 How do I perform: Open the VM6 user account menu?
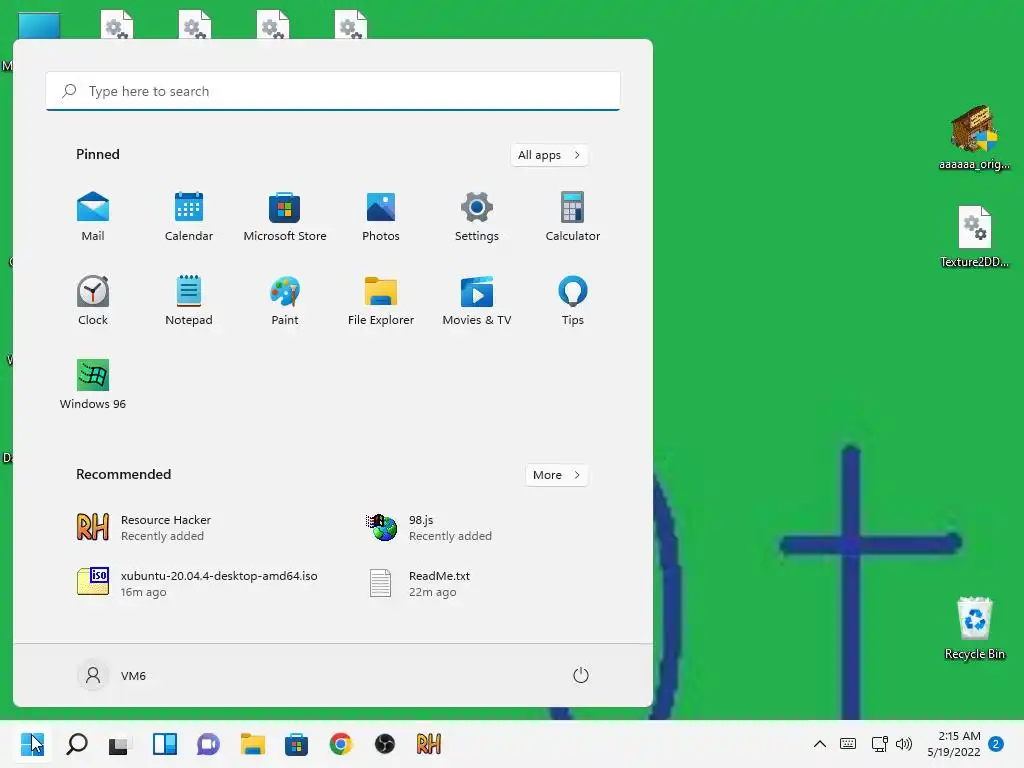coord(112,675)
